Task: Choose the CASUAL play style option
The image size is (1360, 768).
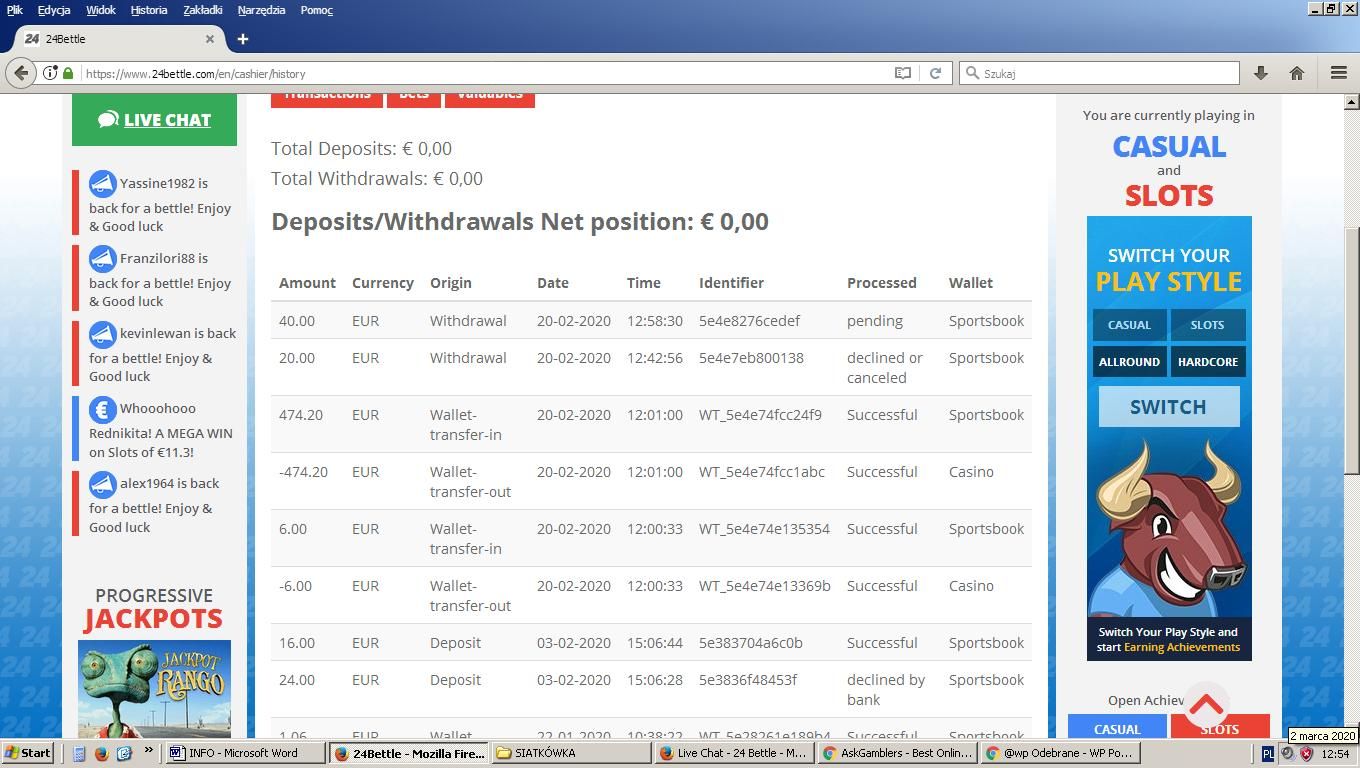Action: pos(1129,325)
